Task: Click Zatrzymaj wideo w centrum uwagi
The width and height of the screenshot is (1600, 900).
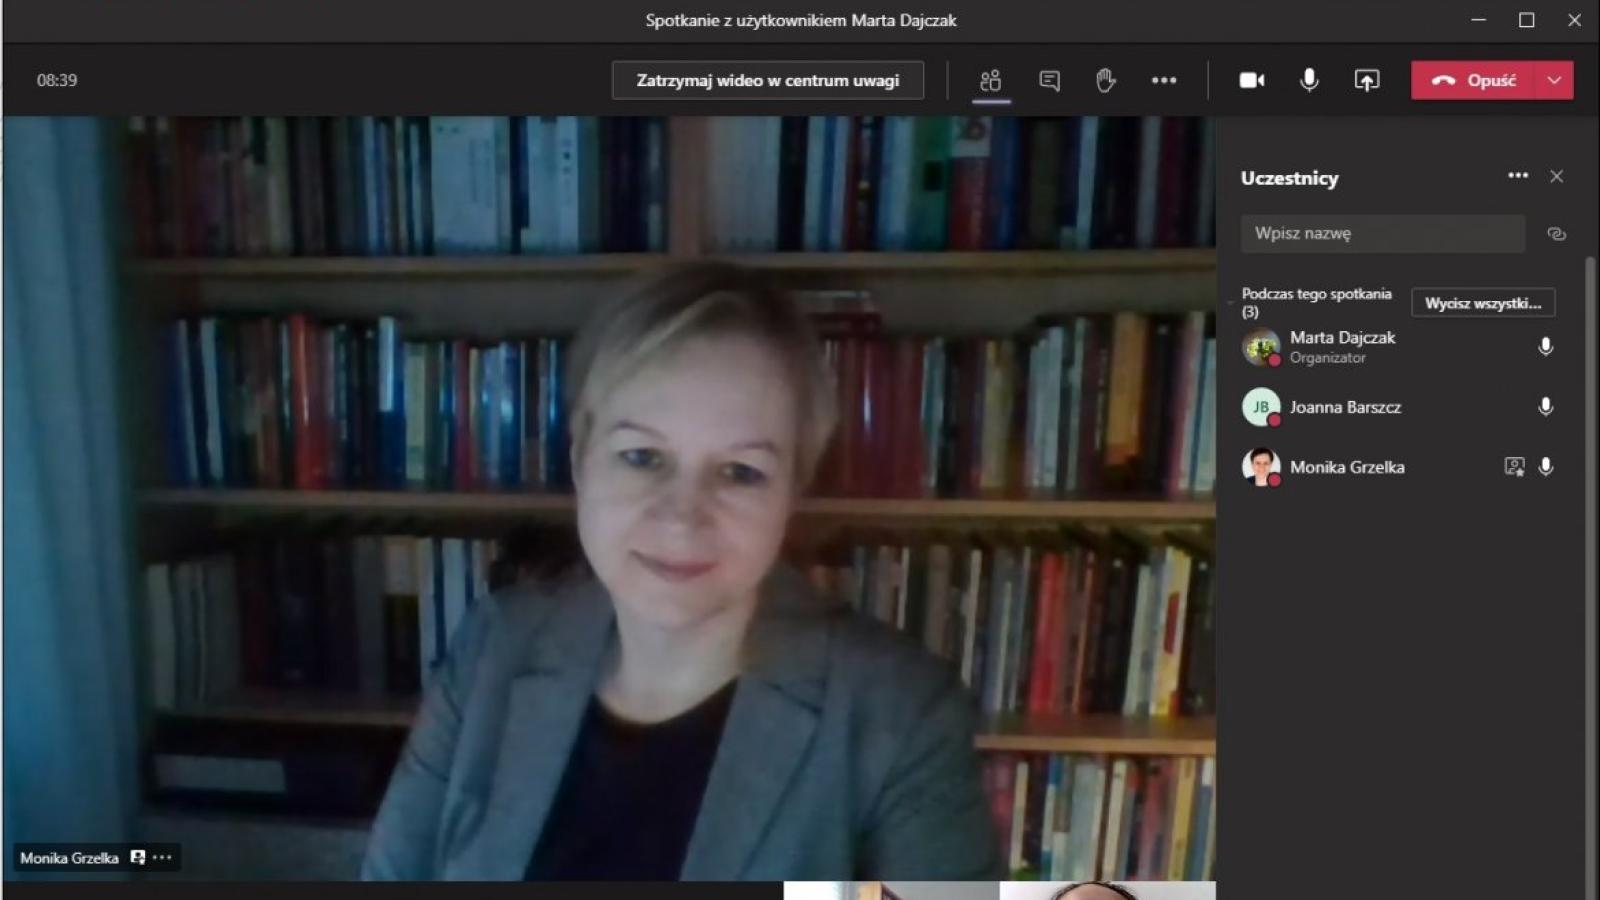Action: (767, 80)
